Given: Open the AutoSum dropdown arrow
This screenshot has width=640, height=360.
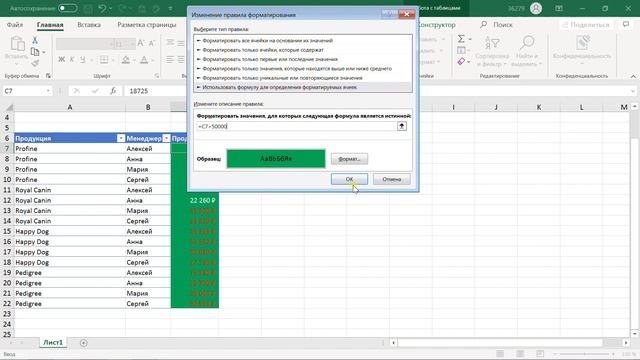Looking at the screenshot, I should coord(470,39).
